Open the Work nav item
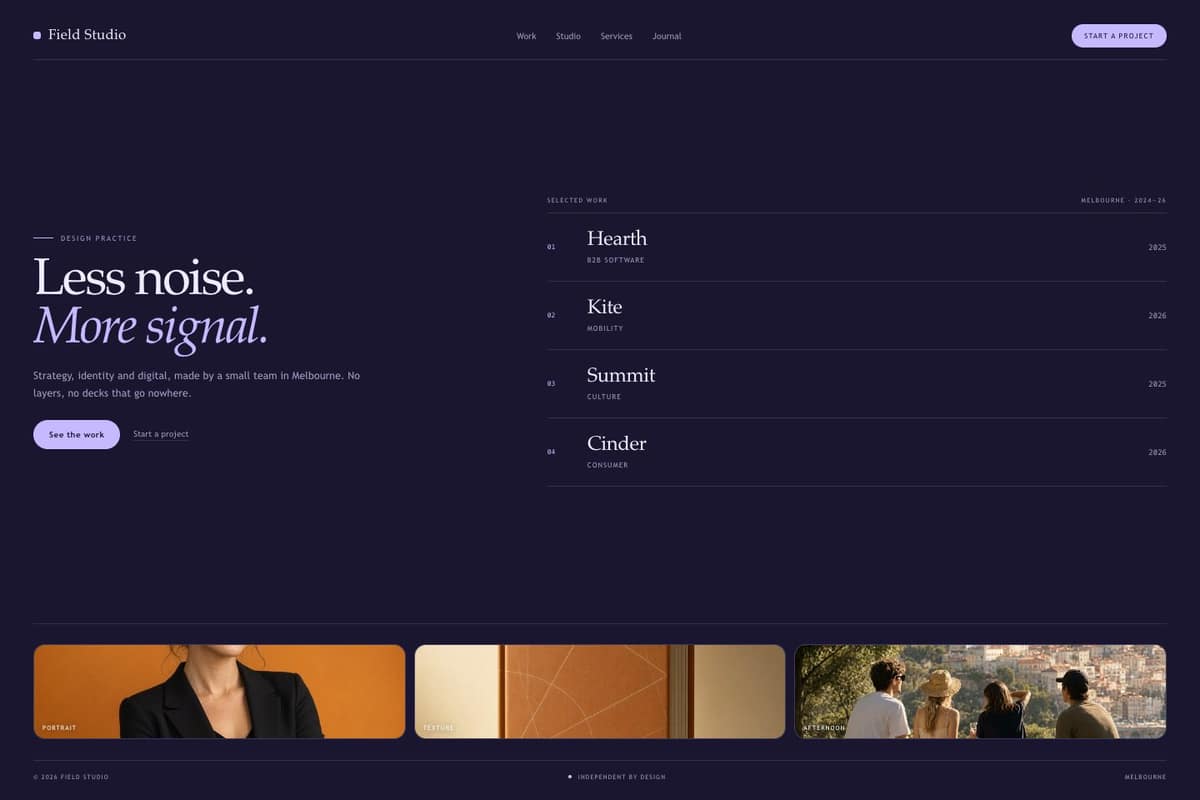 [x=526, y=36]
